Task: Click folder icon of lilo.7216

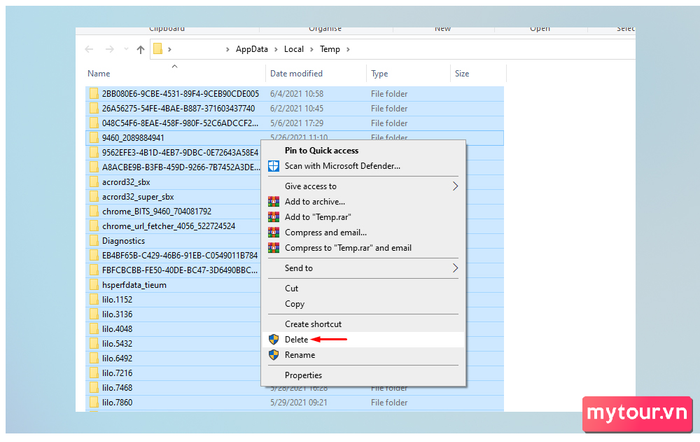Action: click(x=94, y=373)
